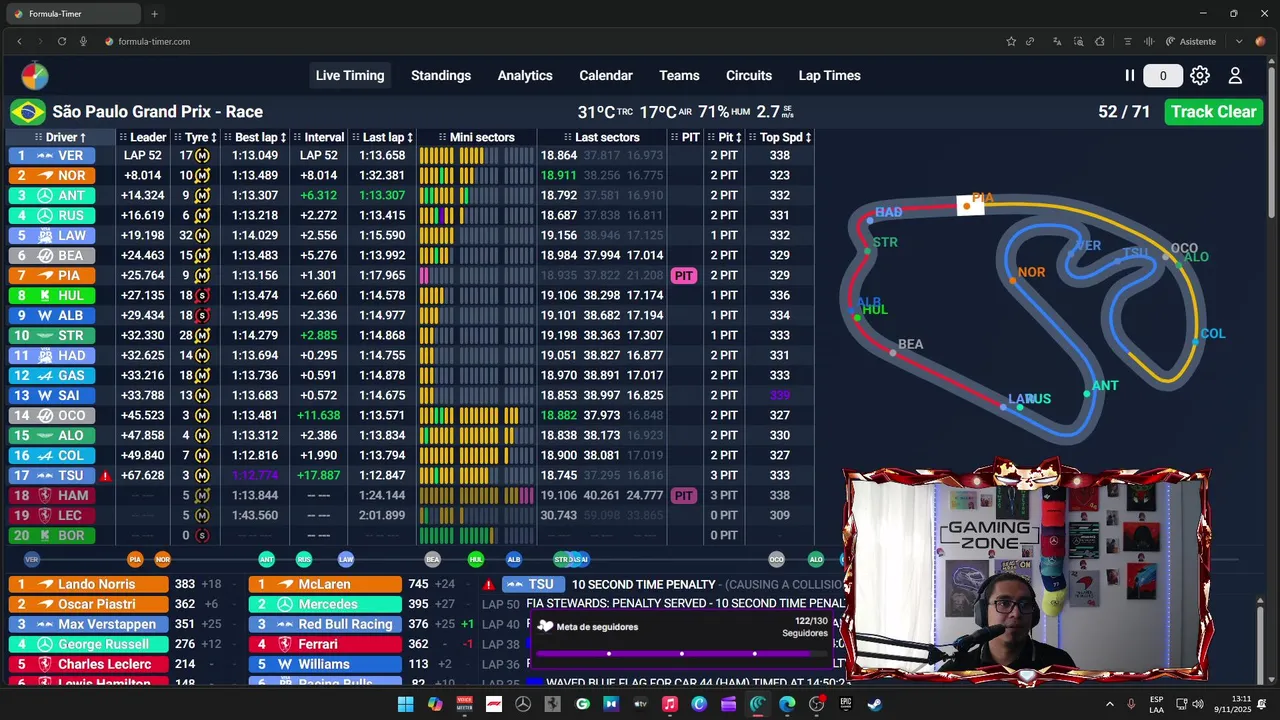1280x720 pixels.
Task: Open Oscar Piastri in driver standings
Action: [x=88, y=604]
